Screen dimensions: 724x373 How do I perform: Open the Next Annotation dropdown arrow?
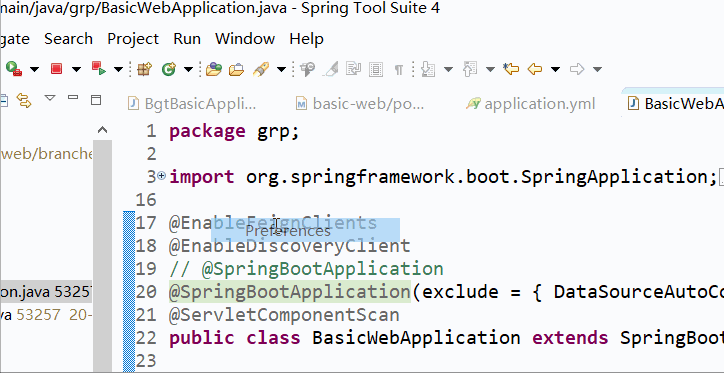(x=448, y=70)
